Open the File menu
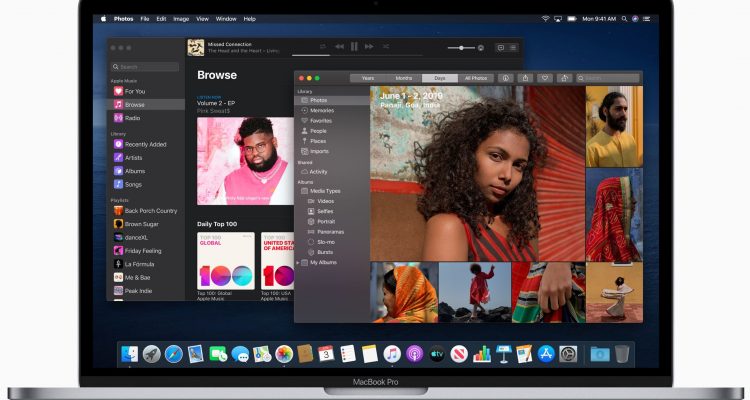 point(144,19)
